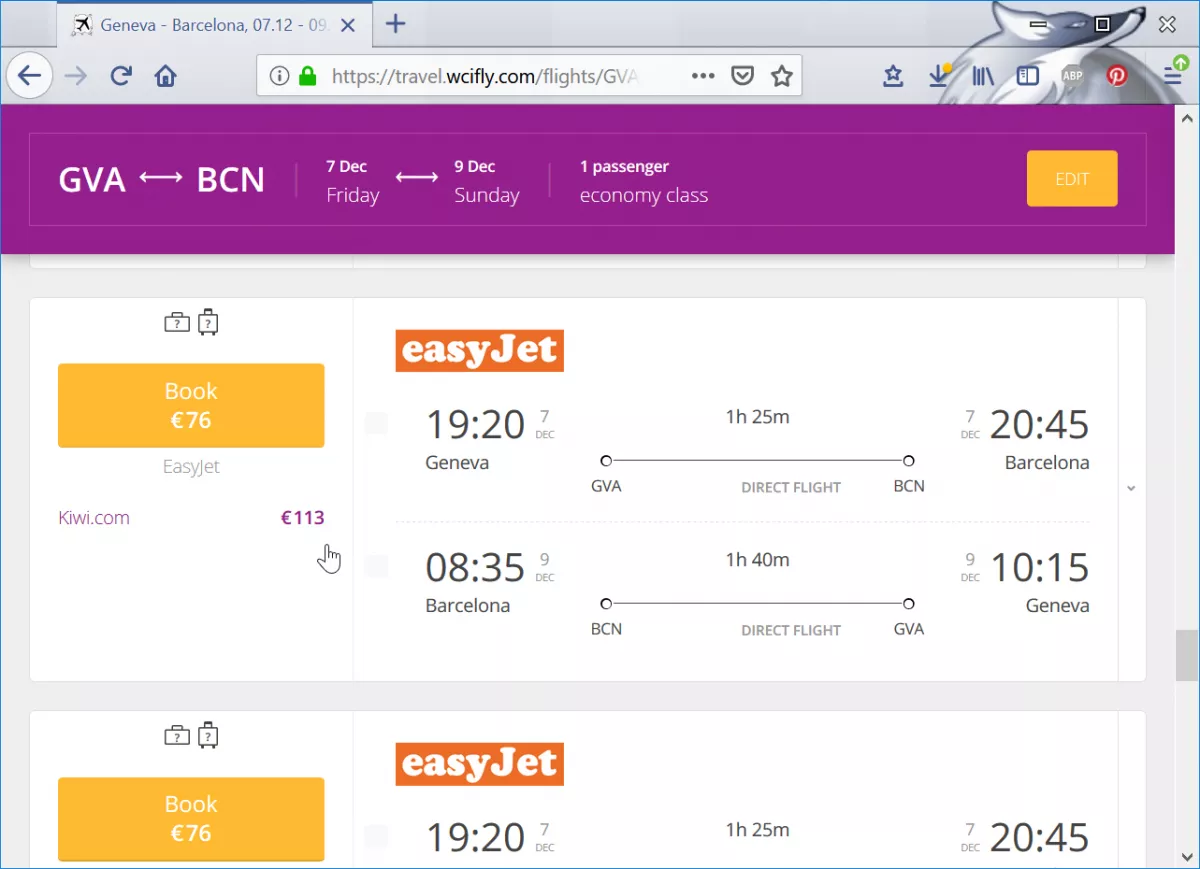Click the 08:35 departure time
This screenshot has width=1200, height=869.
[x=475, y=567]
